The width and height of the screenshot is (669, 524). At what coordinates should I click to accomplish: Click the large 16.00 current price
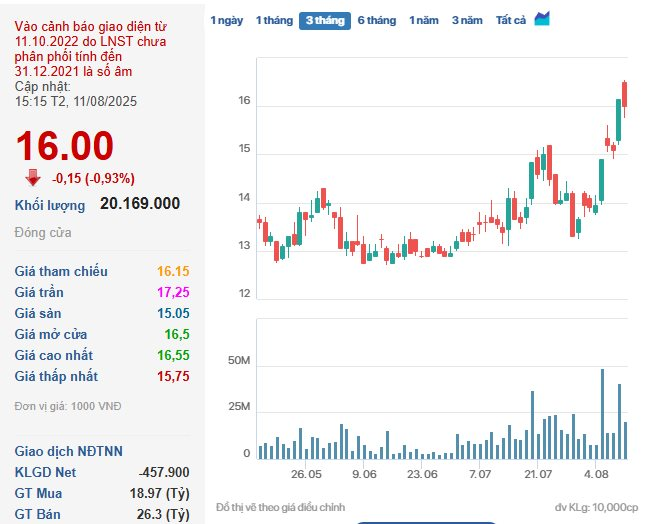64,146
